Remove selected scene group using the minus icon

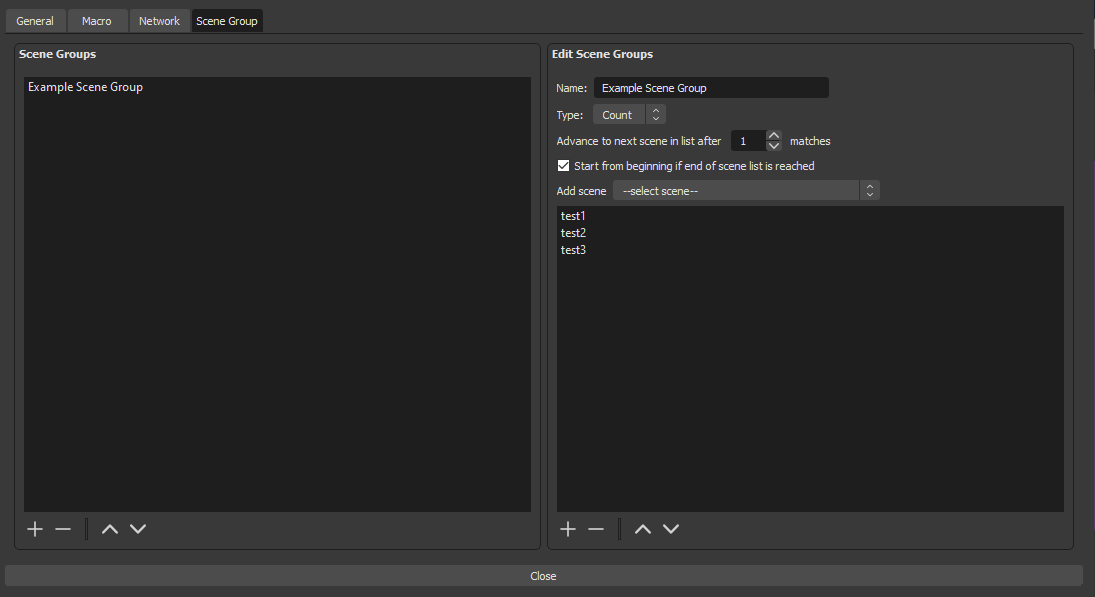63,529
